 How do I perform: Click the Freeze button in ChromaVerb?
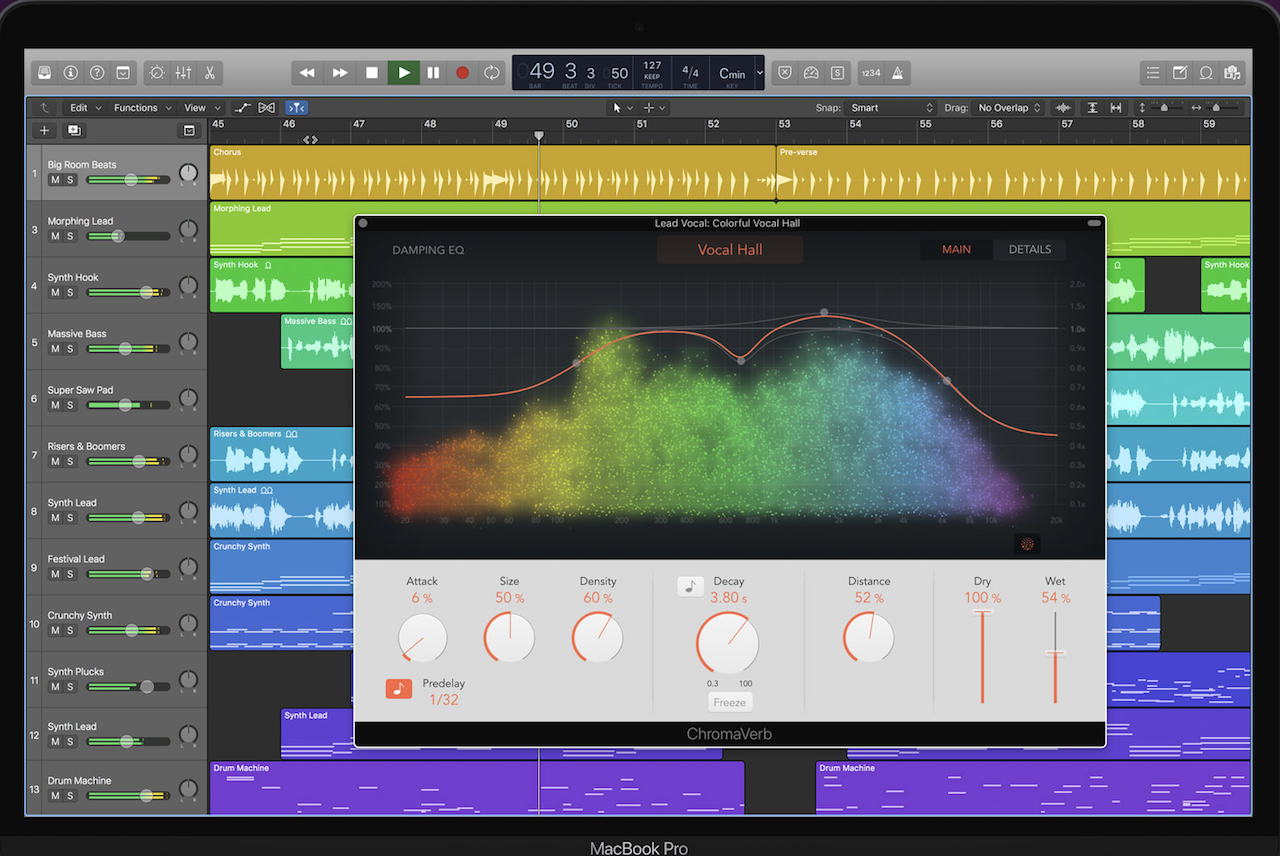pyautogui.click(x=729, y=701)
